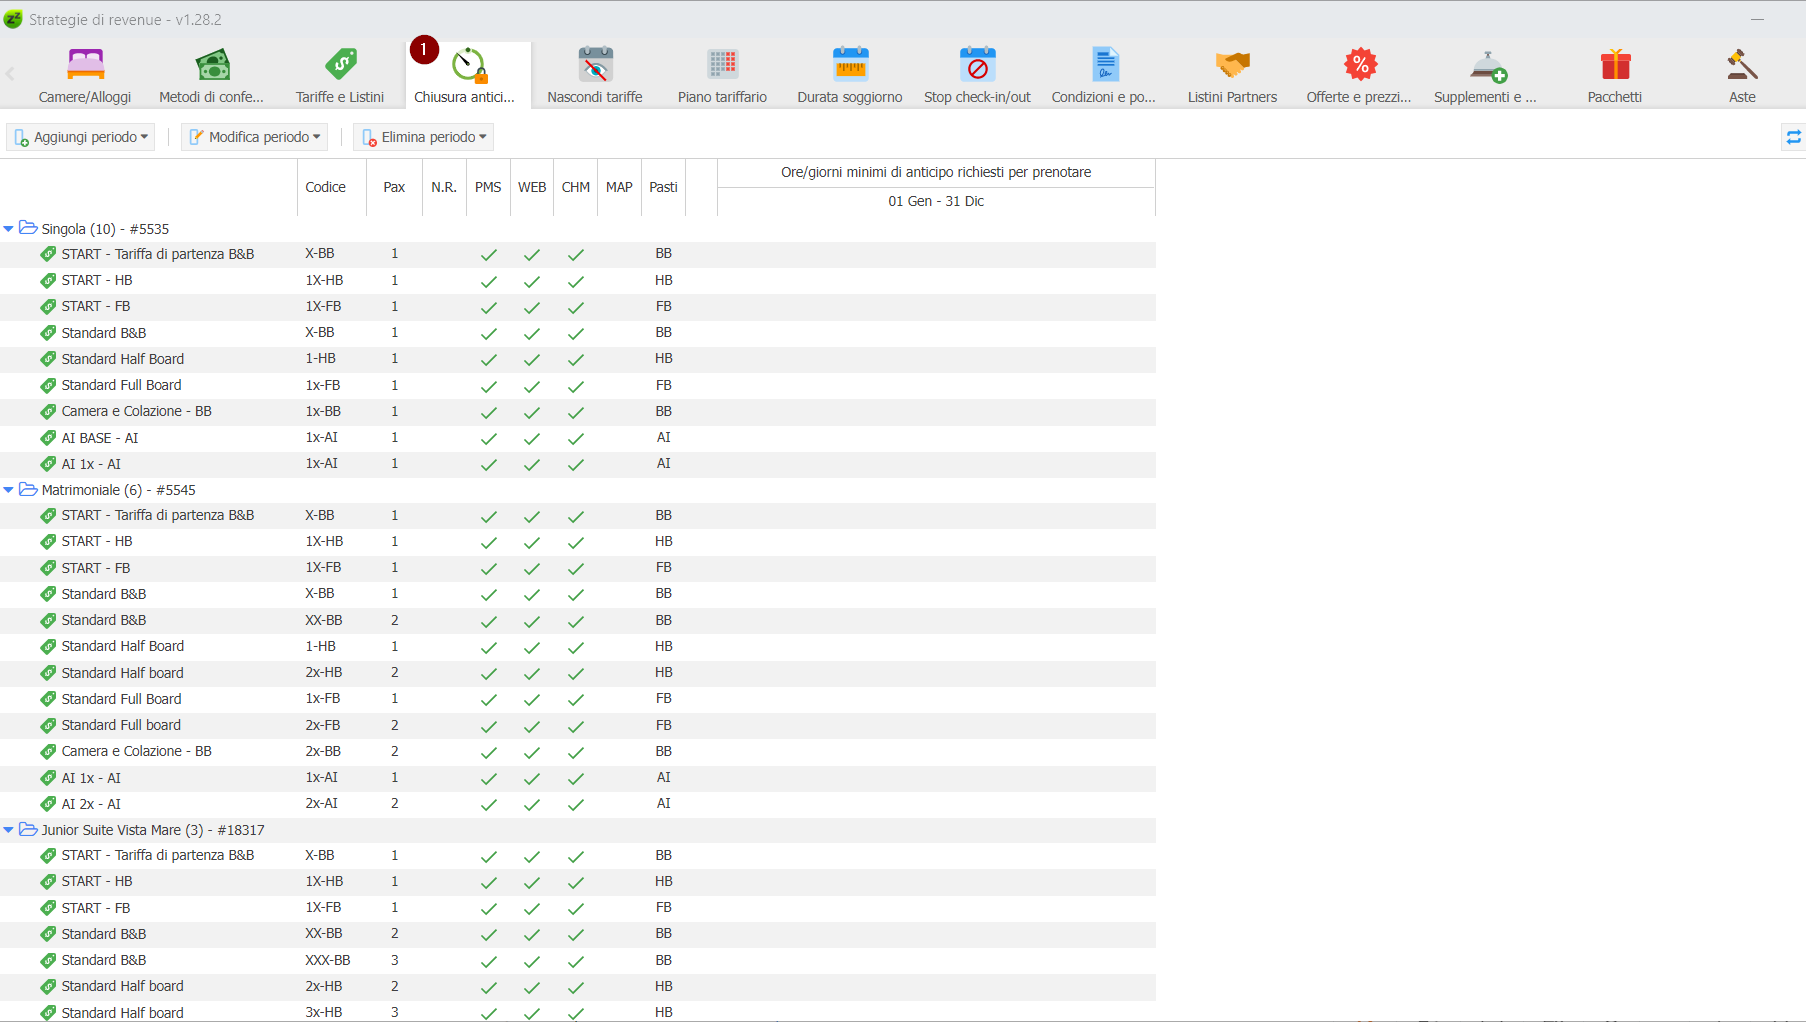The width and height of the screenshot is (1806, 1022).
Task: Collapse the Matrimoniale (6) group
Action: click(x=9, y=490)
